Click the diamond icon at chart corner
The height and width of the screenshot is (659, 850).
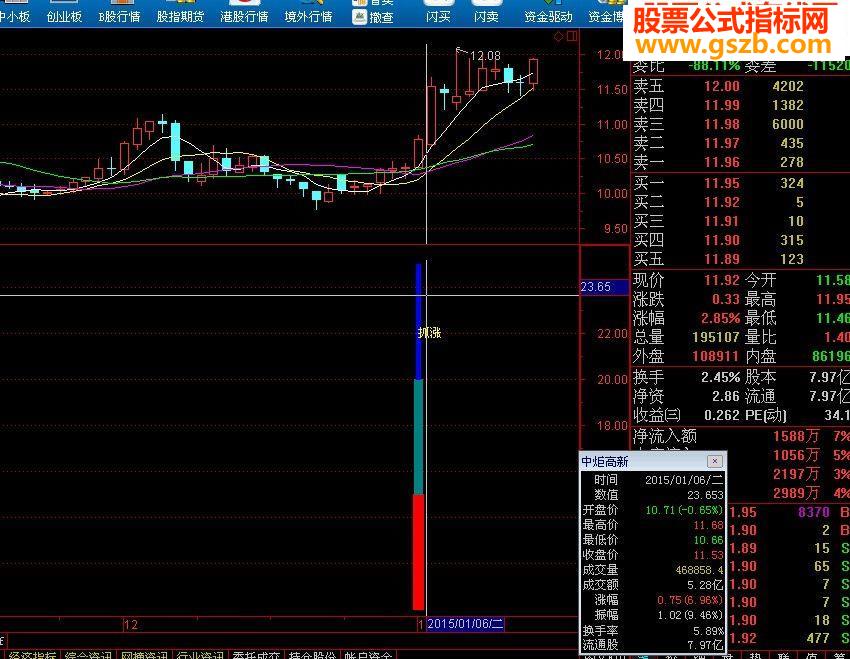[558, 36]
